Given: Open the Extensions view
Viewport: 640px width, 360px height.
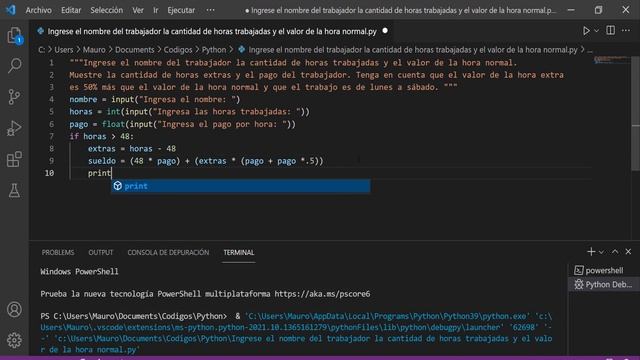Looking at the screenshot, I should coord(14,159).
